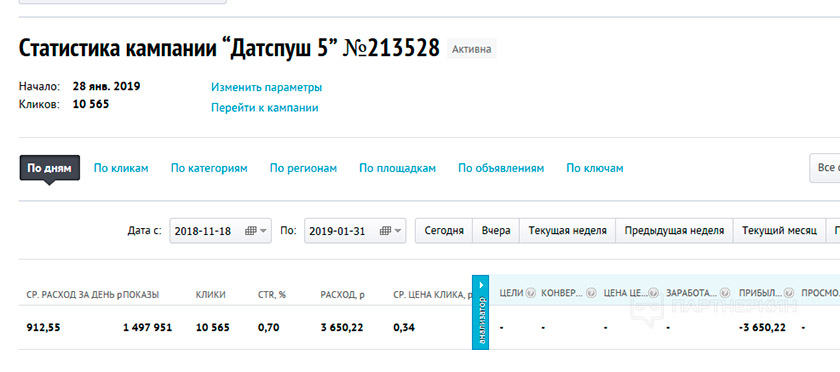Follow the 'Перейти к кампании' link
840x372 pixels.
265,108
